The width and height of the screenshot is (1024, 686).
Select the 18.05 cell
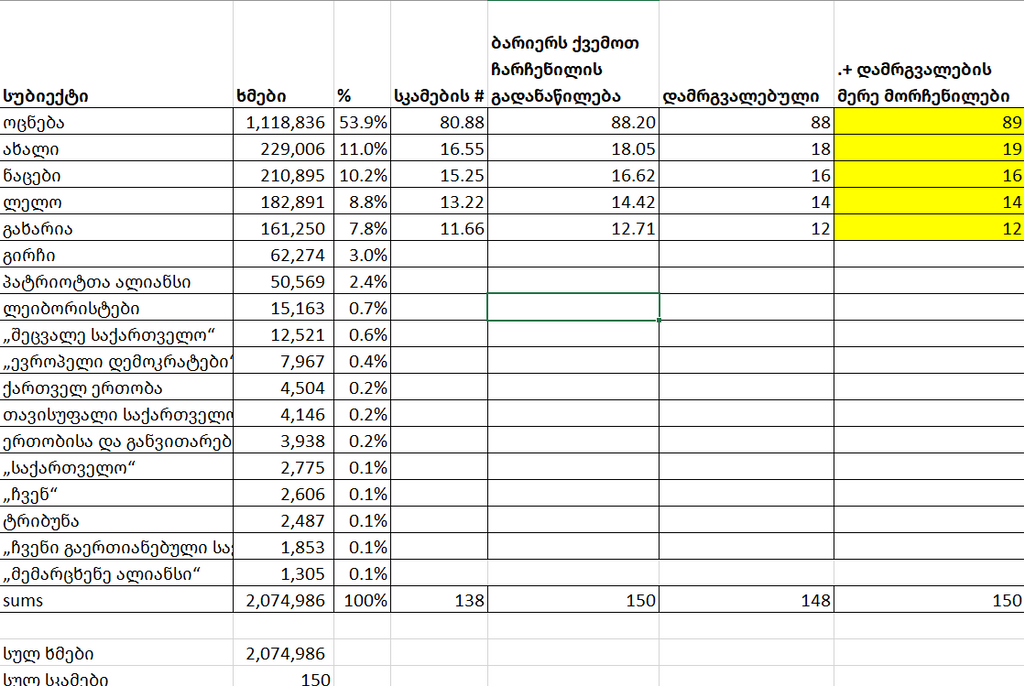[x=573, y=149]
